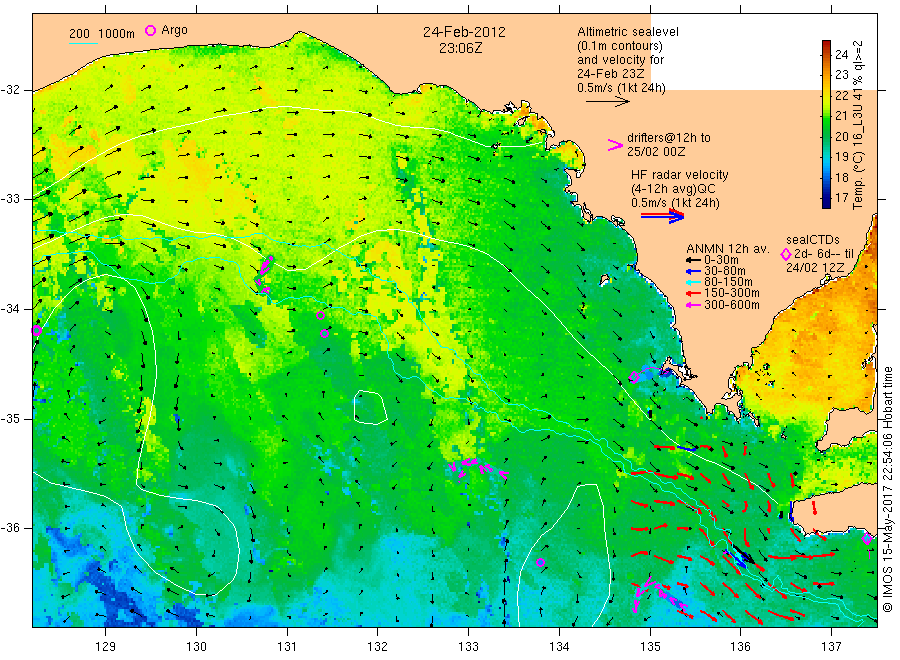Click the sealCTD diamond at the eastern edge near -36
The height and width of the screenshot is (660, 900).
pos(867,538)
